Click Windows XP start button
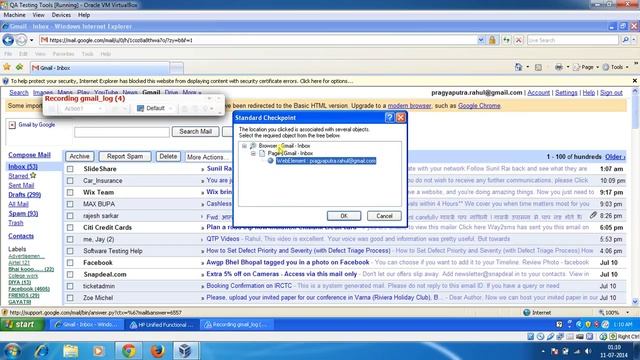Viewport: 640px width, 360px height. pyautogui.click(x=22, y=324)
